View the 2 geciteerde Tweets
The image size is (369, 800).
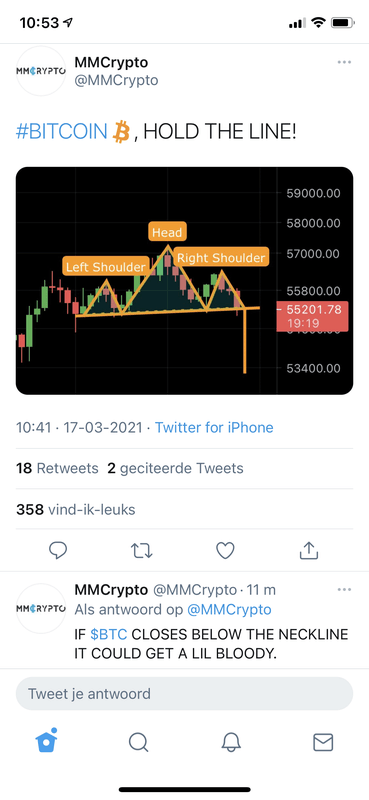point(175,468)
